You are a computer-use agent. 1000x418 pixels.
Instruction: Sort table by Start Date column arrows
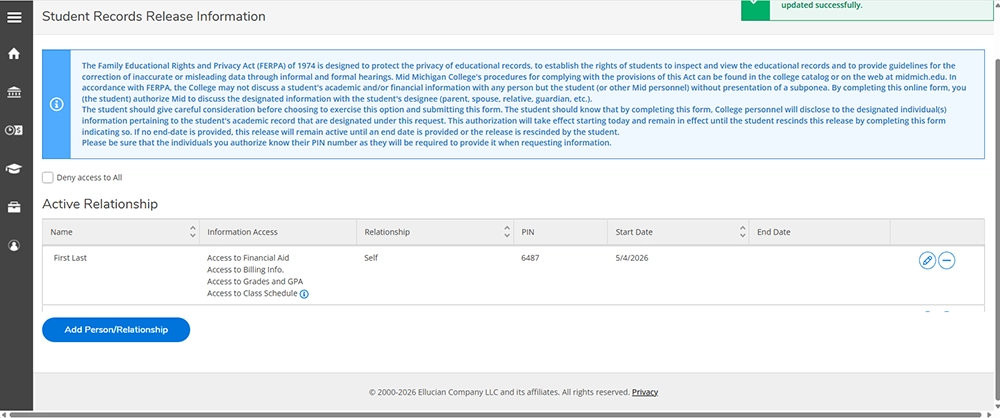pos(742,232)
